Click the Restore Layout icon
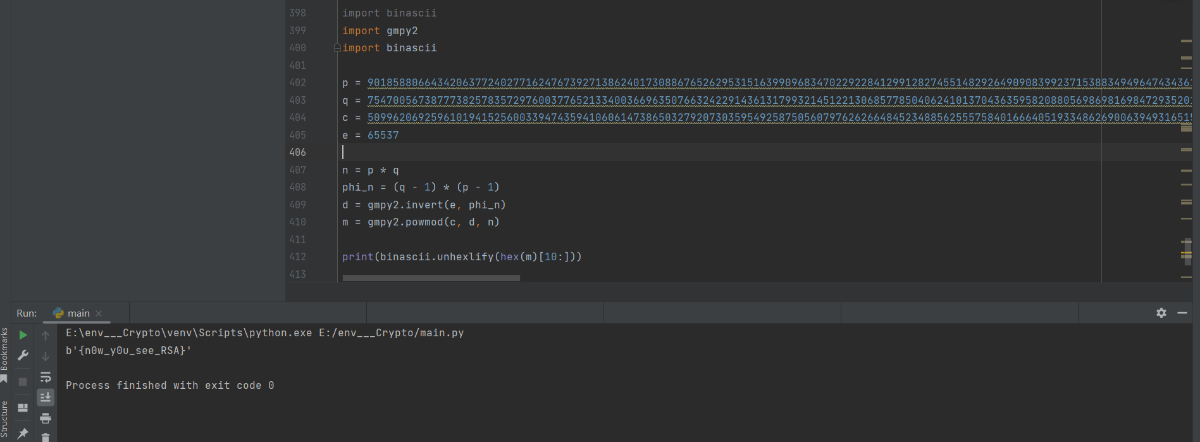The width and height of the screenshot is (1200, 442). click(23, 408)
